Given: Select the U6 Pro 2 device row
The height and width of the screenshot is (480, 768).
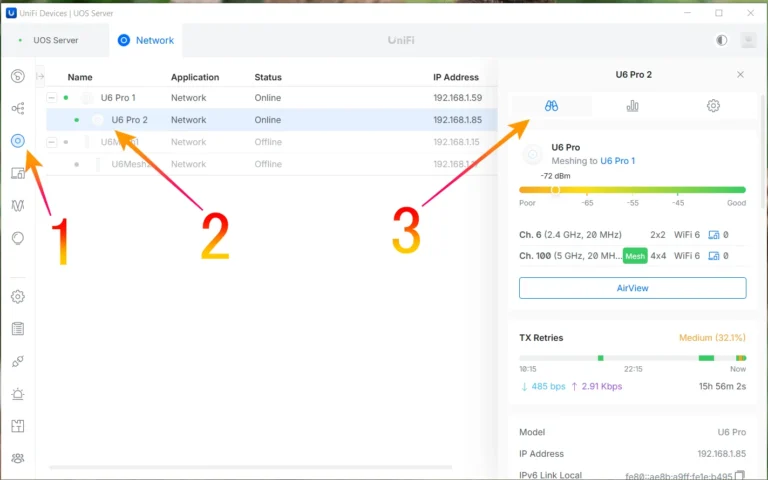Looking at the screenshot, I should [272, 120].
